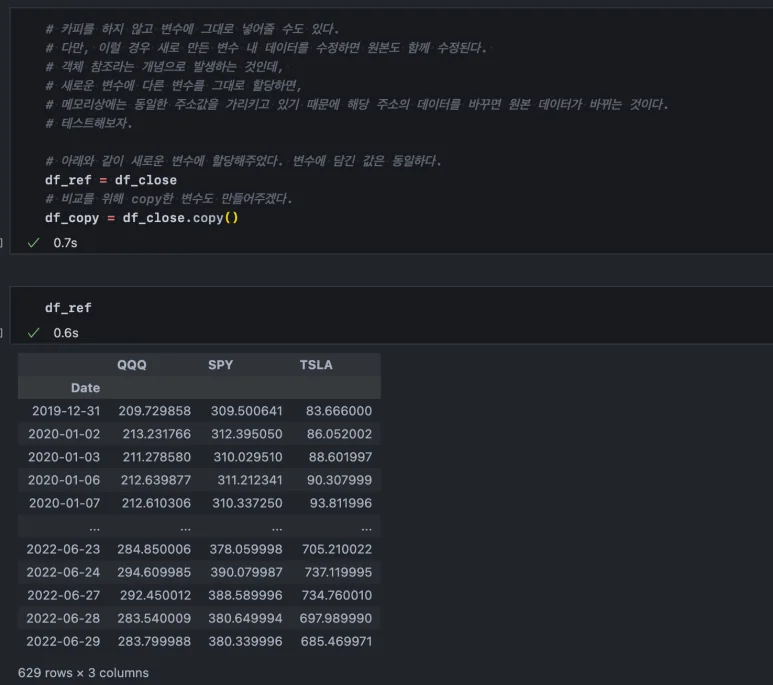
Task: Select the TSLA column header
Action: point(316,365)
